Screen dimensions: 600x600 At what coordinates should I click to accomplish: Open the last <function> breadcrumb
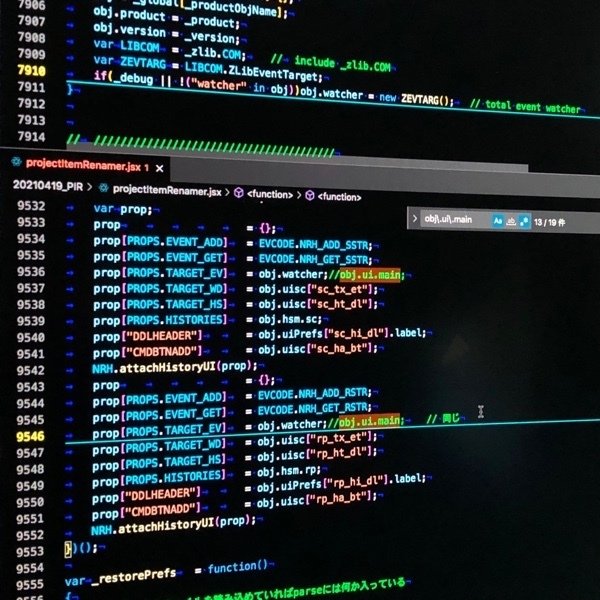339,197
